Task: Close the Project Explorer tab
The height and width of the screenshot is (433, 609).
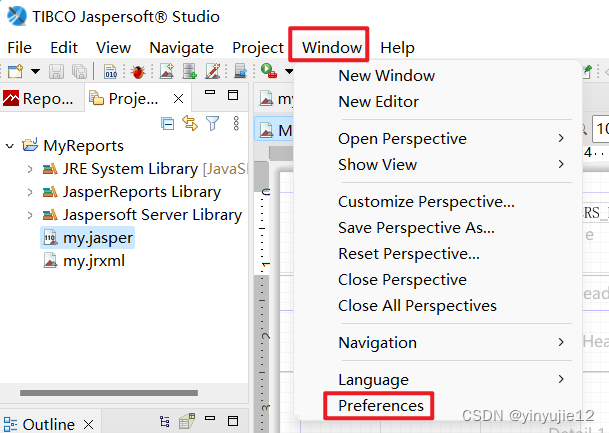Action: tap(179, 99)
